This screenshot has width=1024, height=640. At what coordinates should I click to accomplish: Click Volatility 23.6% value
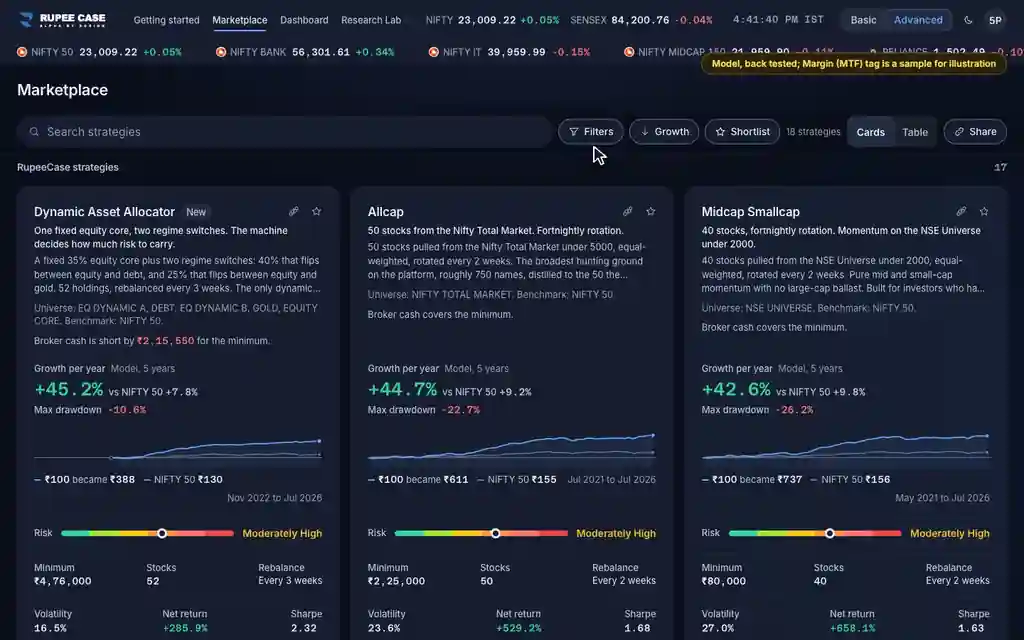tap(384, 628)
